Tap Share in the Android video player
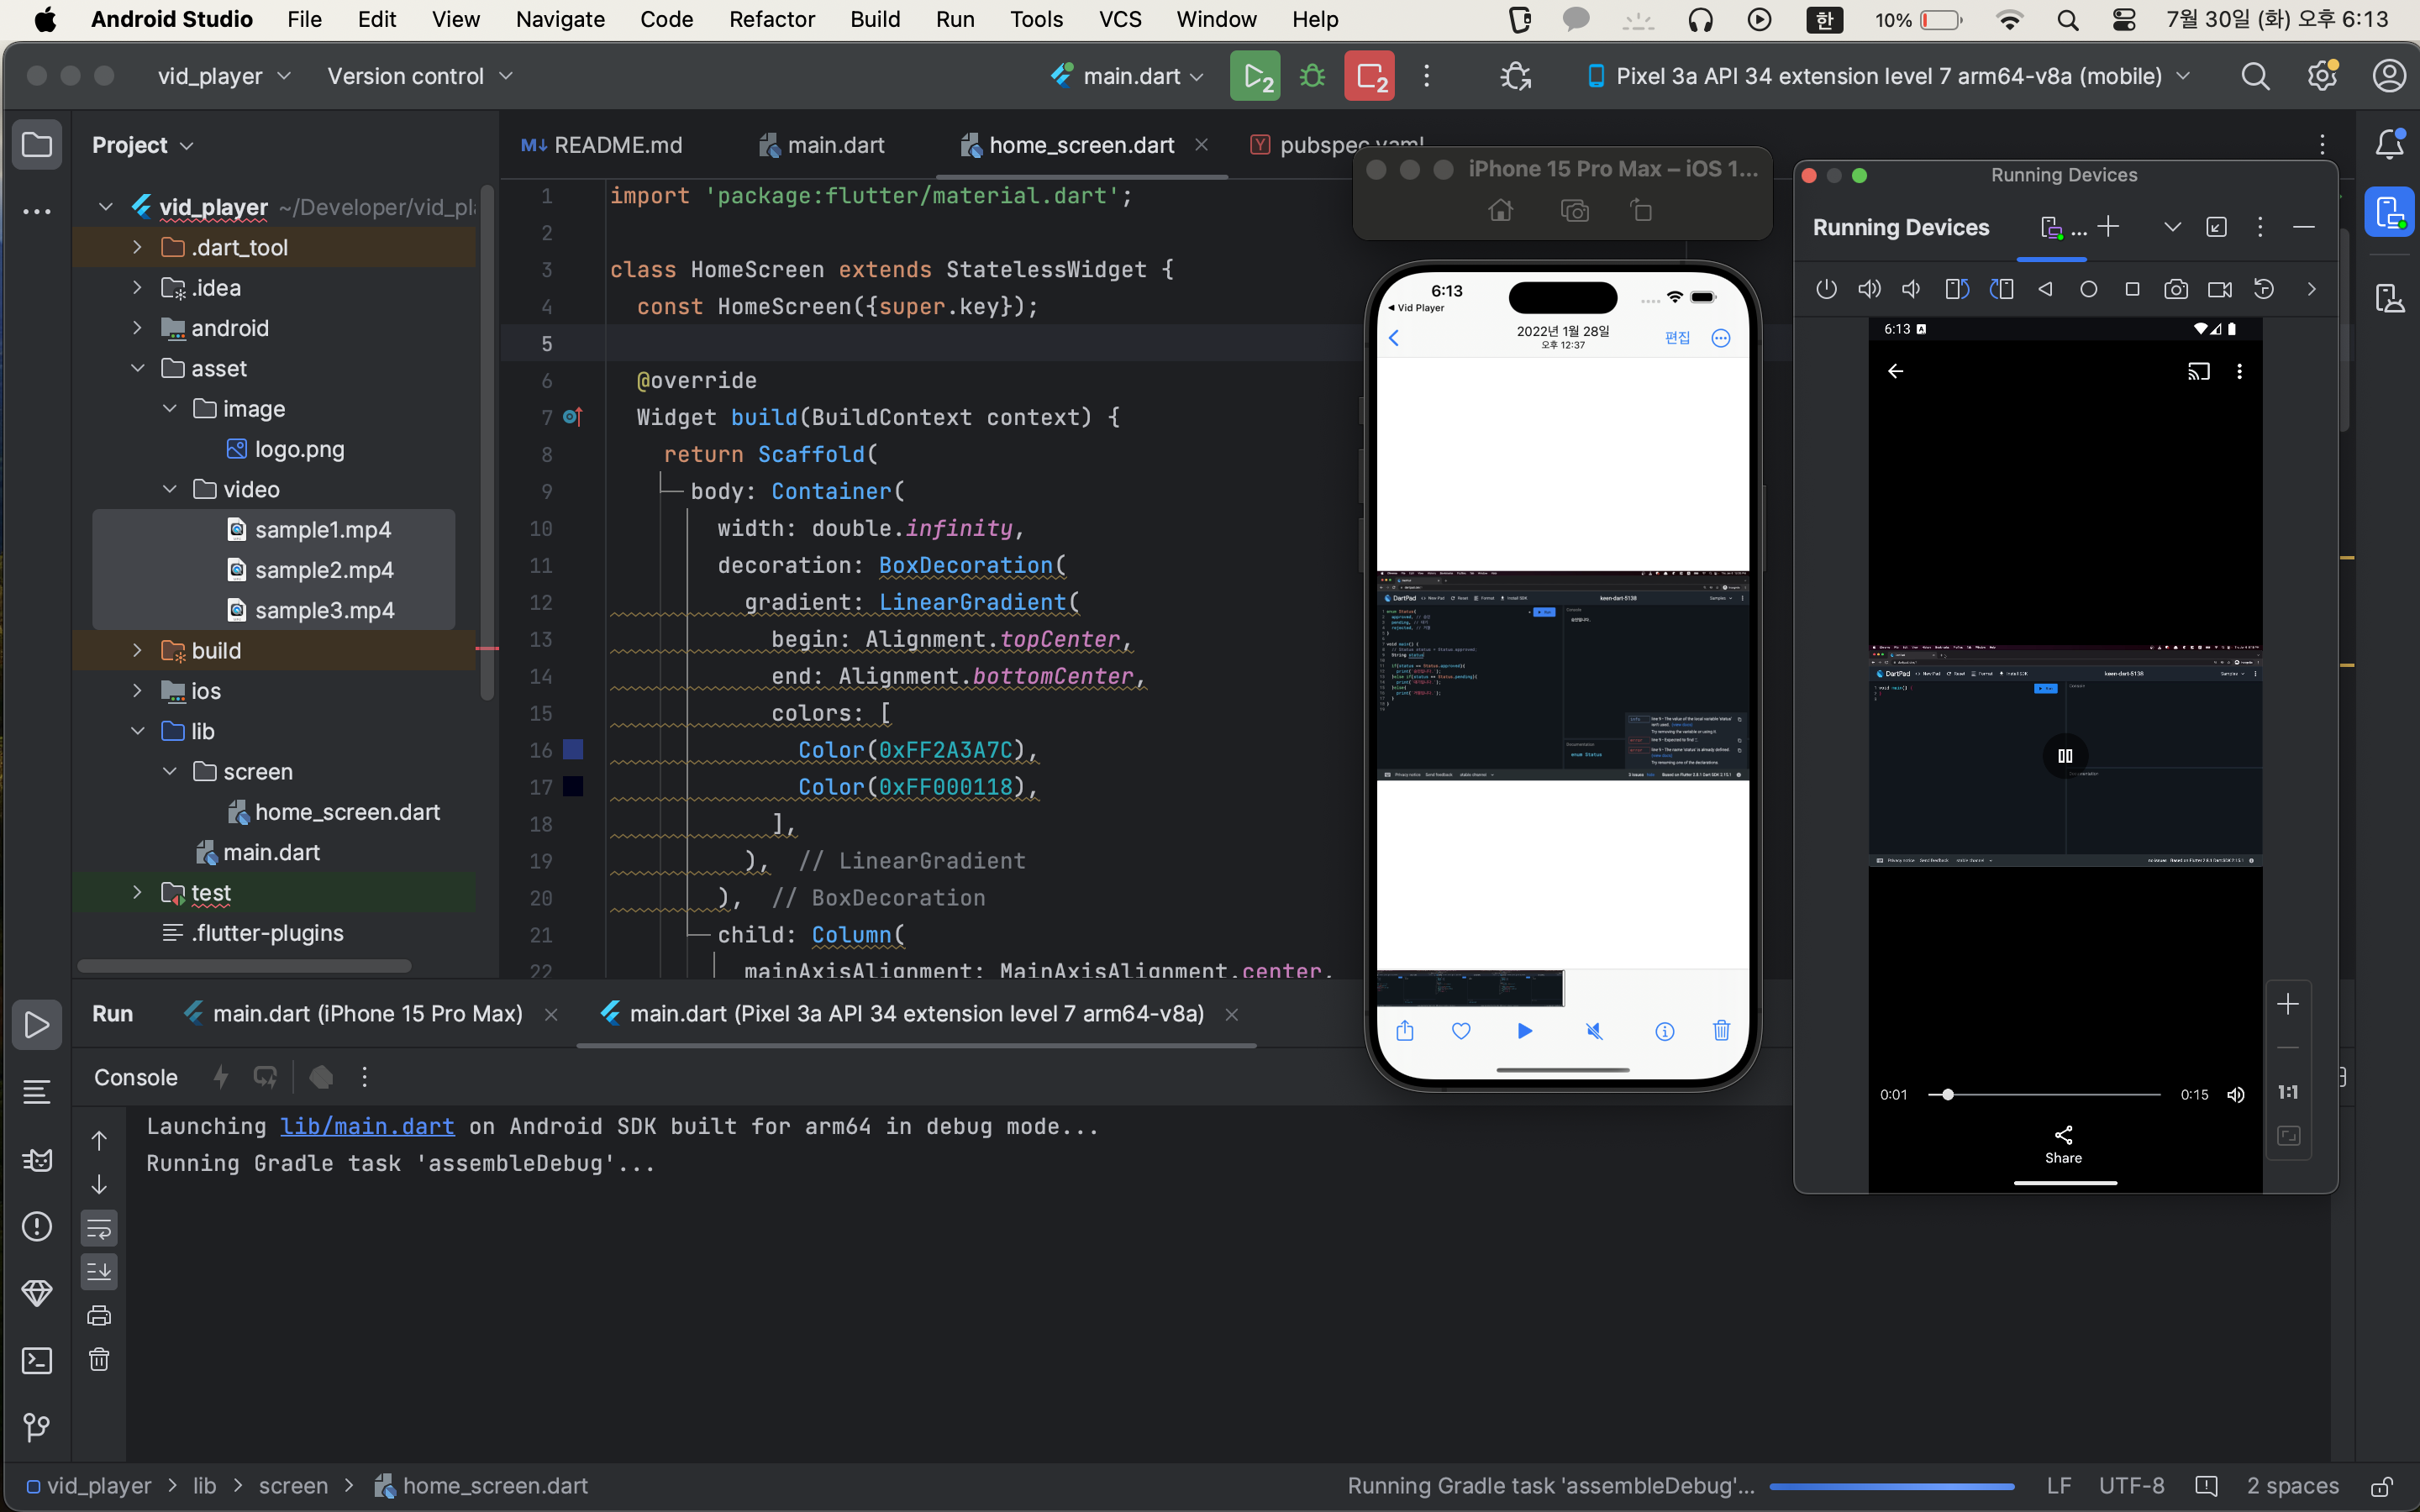Viewport: 2420px width, 1512px height. [2063, 1145]
